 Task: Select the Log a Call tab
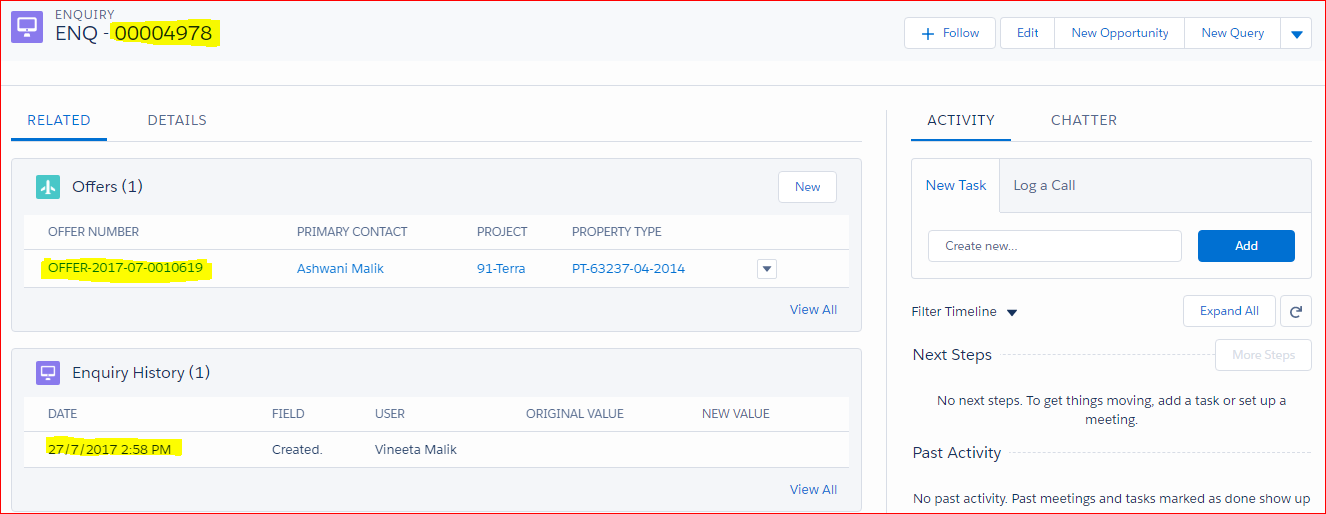click(1044, 185)
